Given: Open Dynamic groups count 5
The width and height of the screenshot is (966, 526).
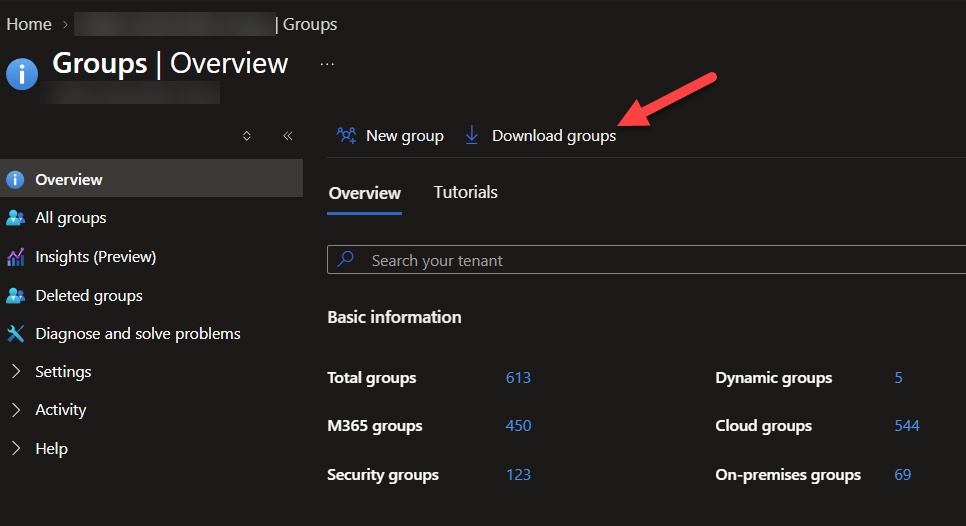Looking at the screenshot, I should click(898, 378).
